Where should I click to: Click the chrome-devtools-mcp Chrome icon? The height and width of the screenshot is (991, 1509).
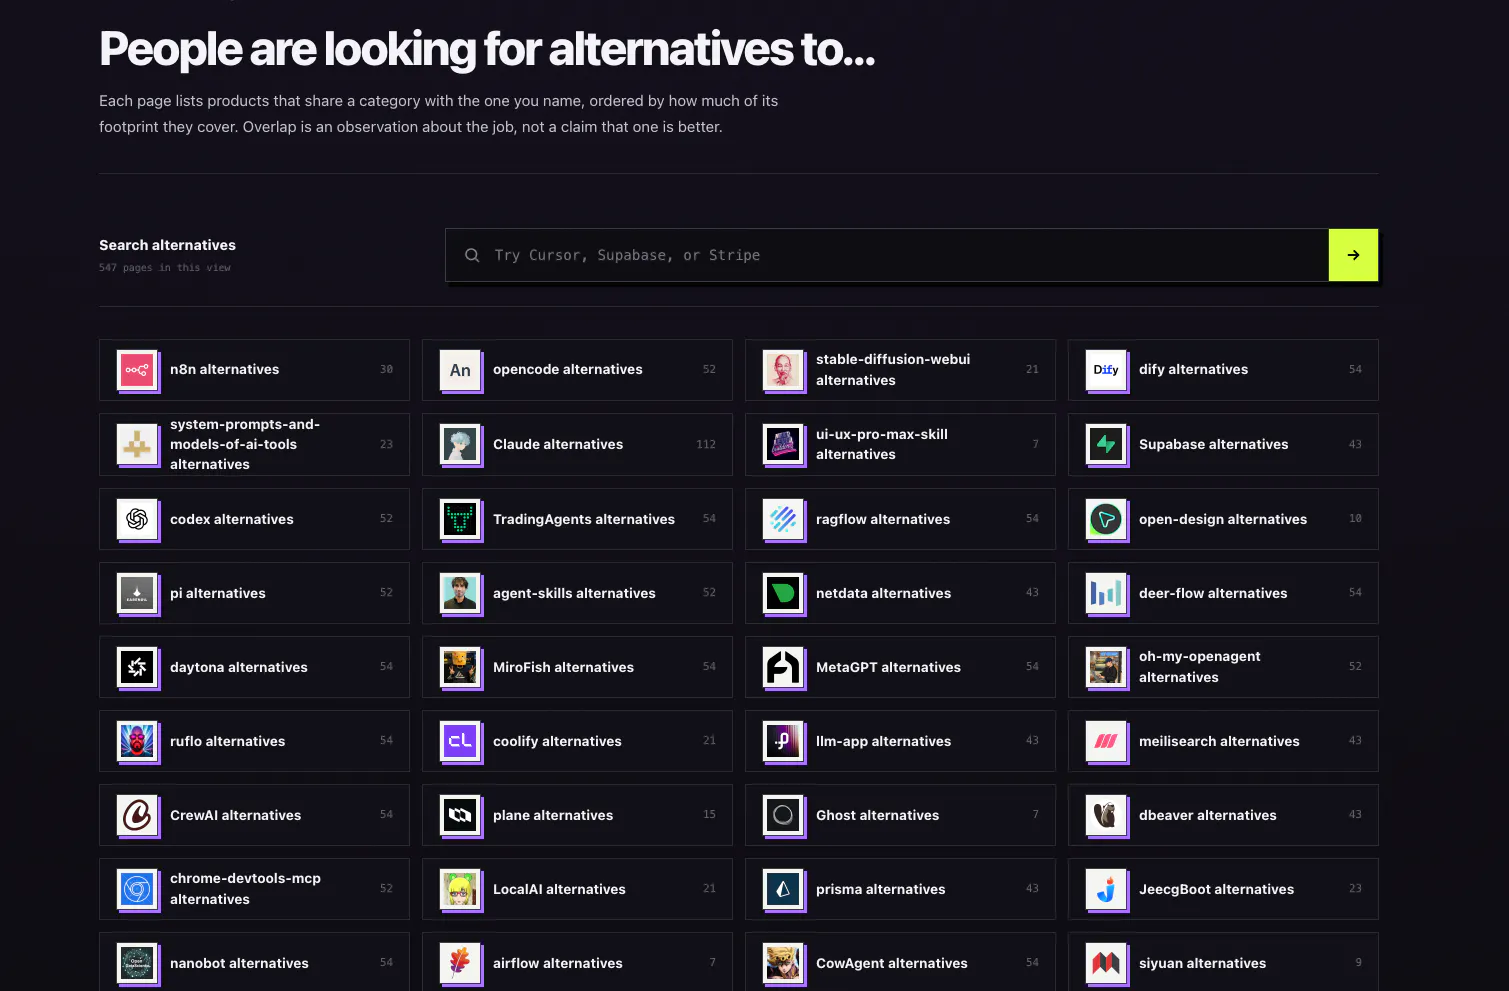pyautogui.click(x=137, y=889)
